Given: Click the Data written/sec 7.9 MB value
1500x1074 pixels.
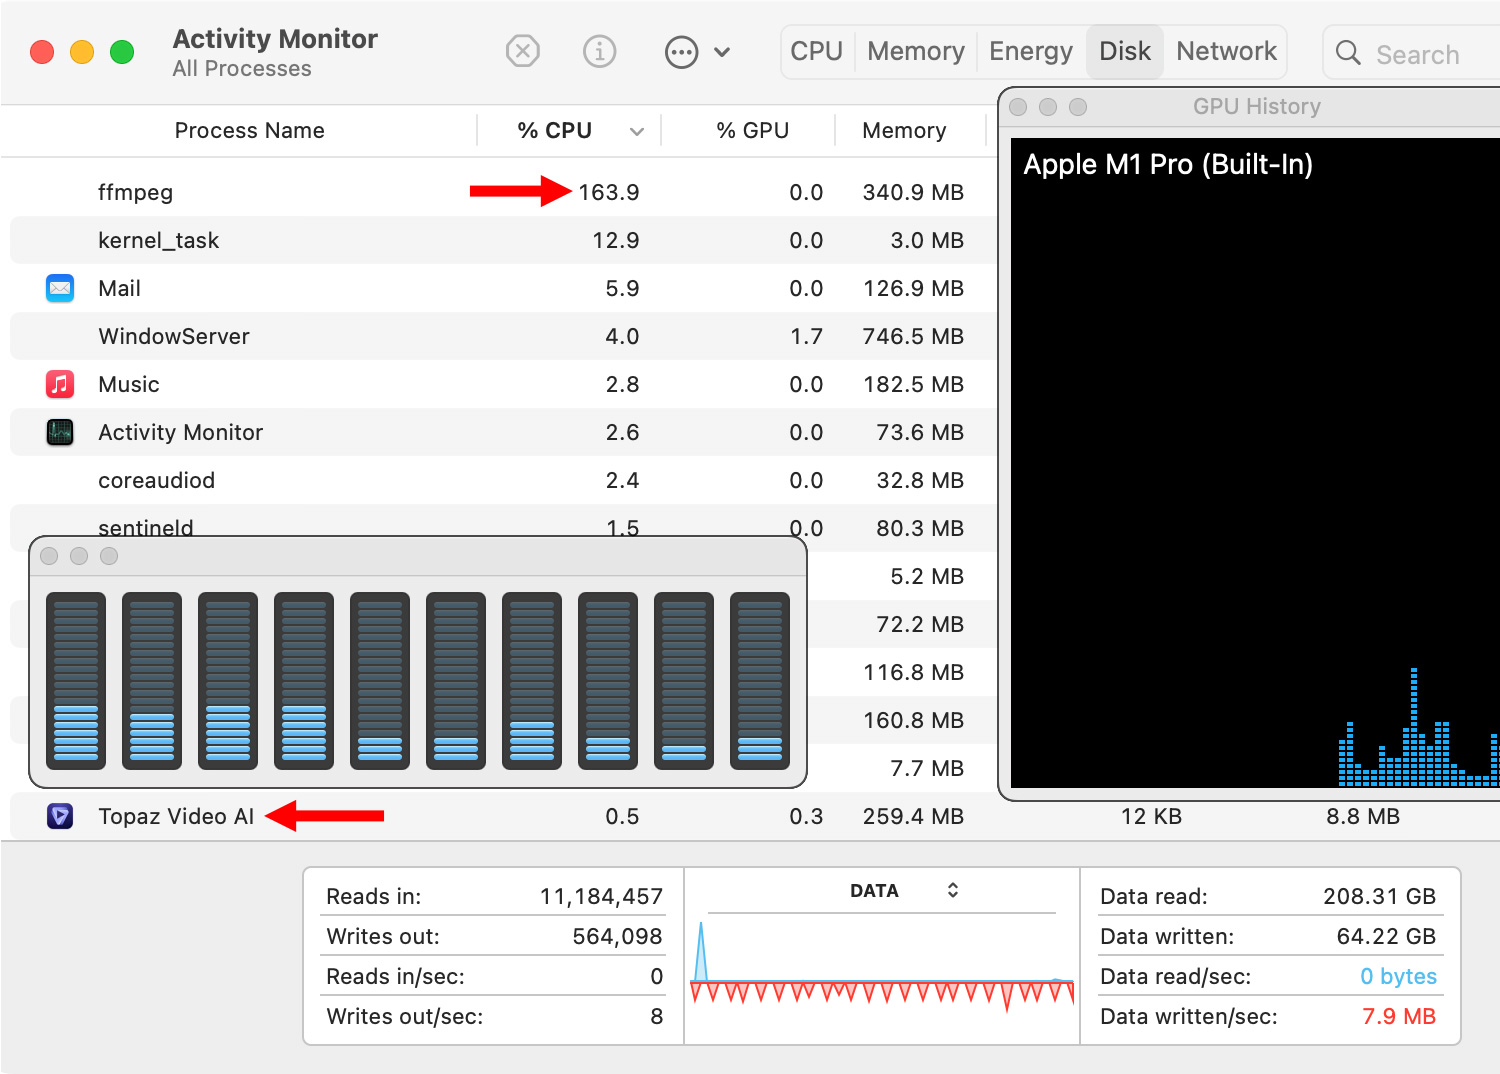Looking at the screenshot, I should 1399,1016.
